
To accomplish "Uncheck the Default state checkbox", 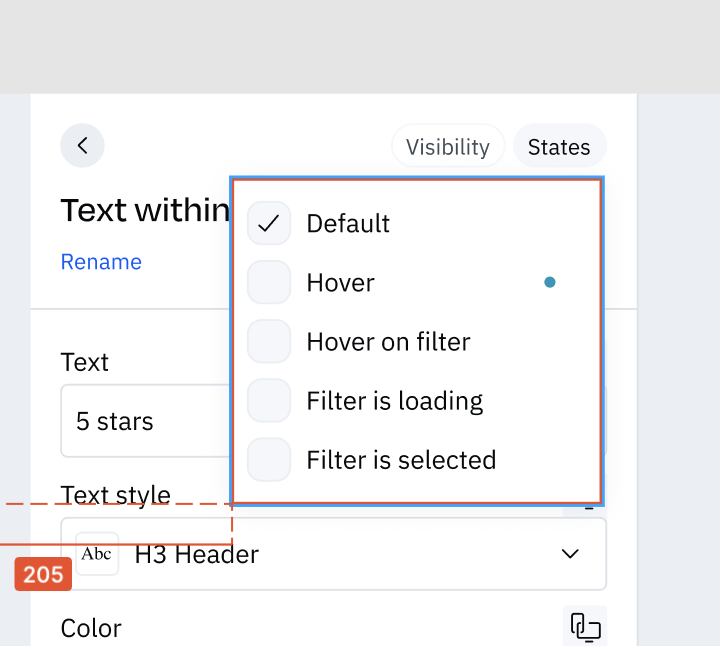I will 269,223.
